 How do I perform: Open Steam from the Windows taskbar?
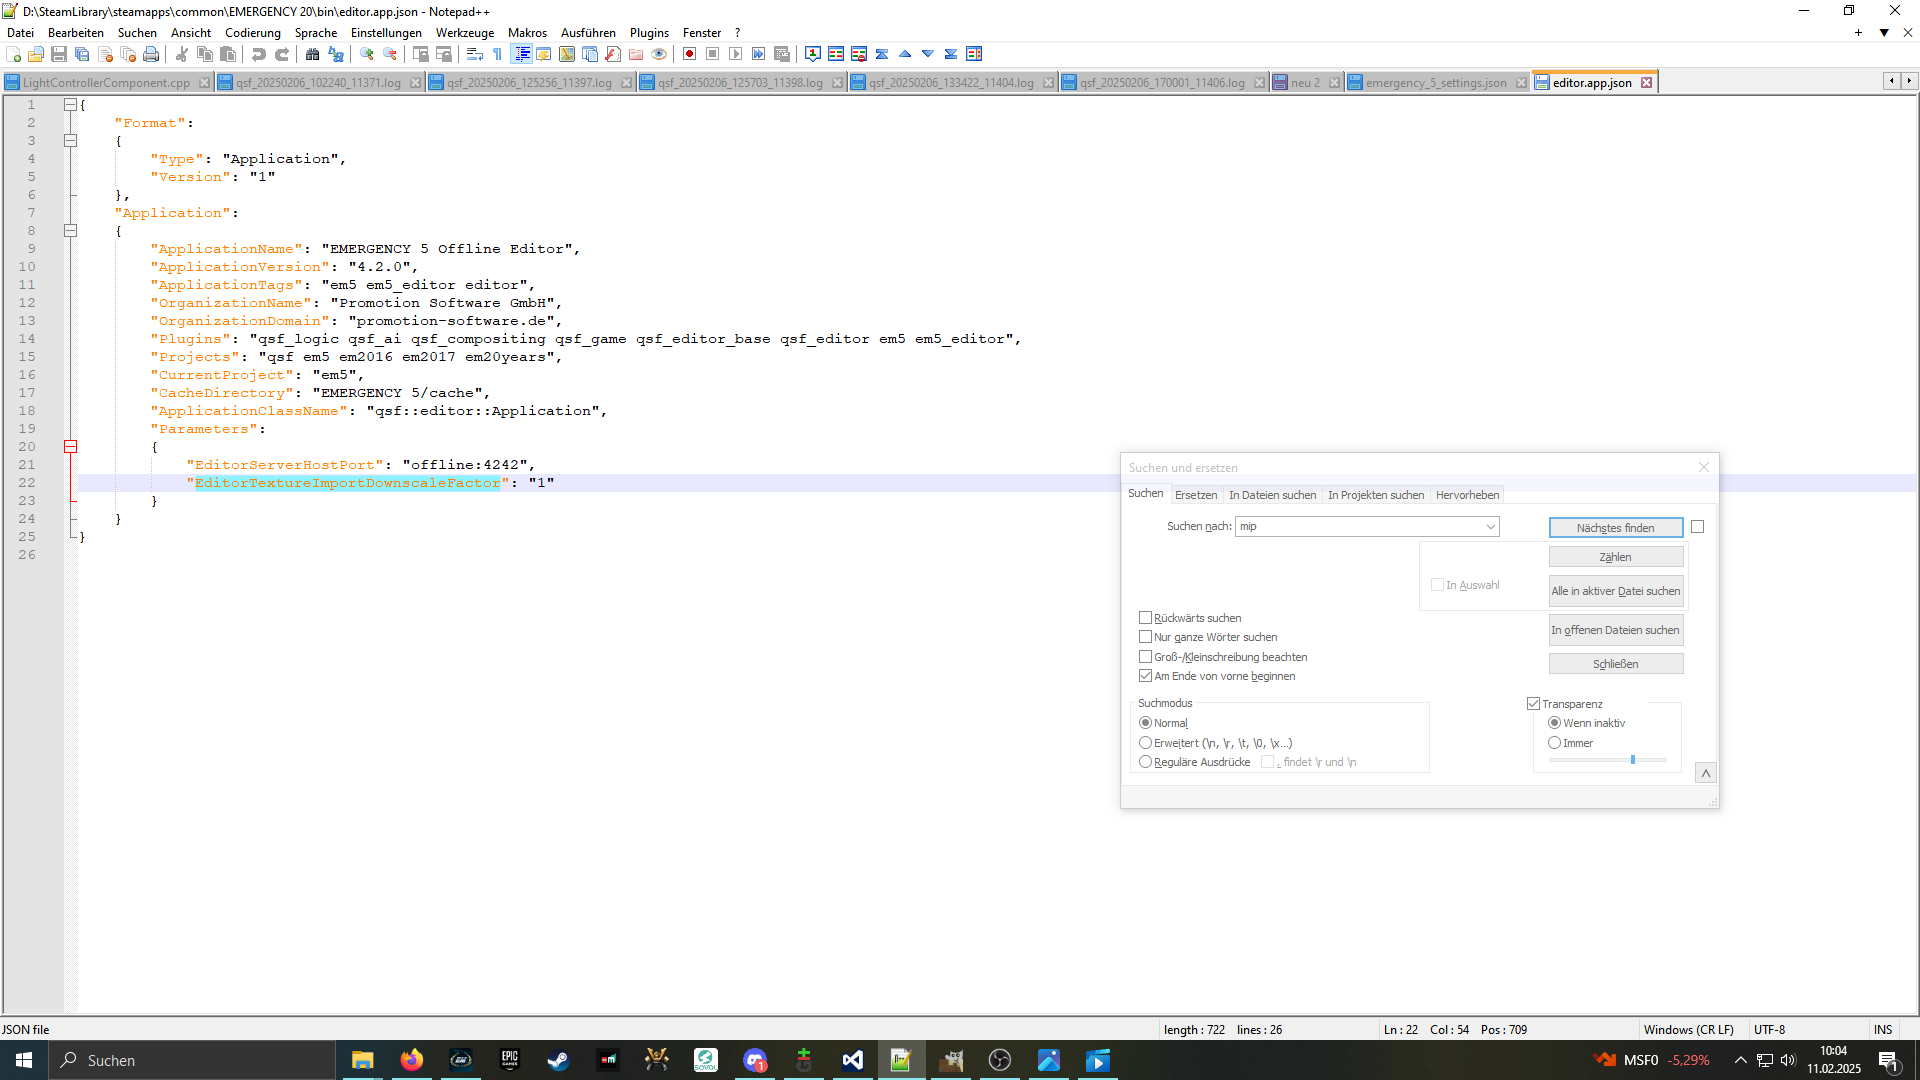click(x=558, y=1060)
